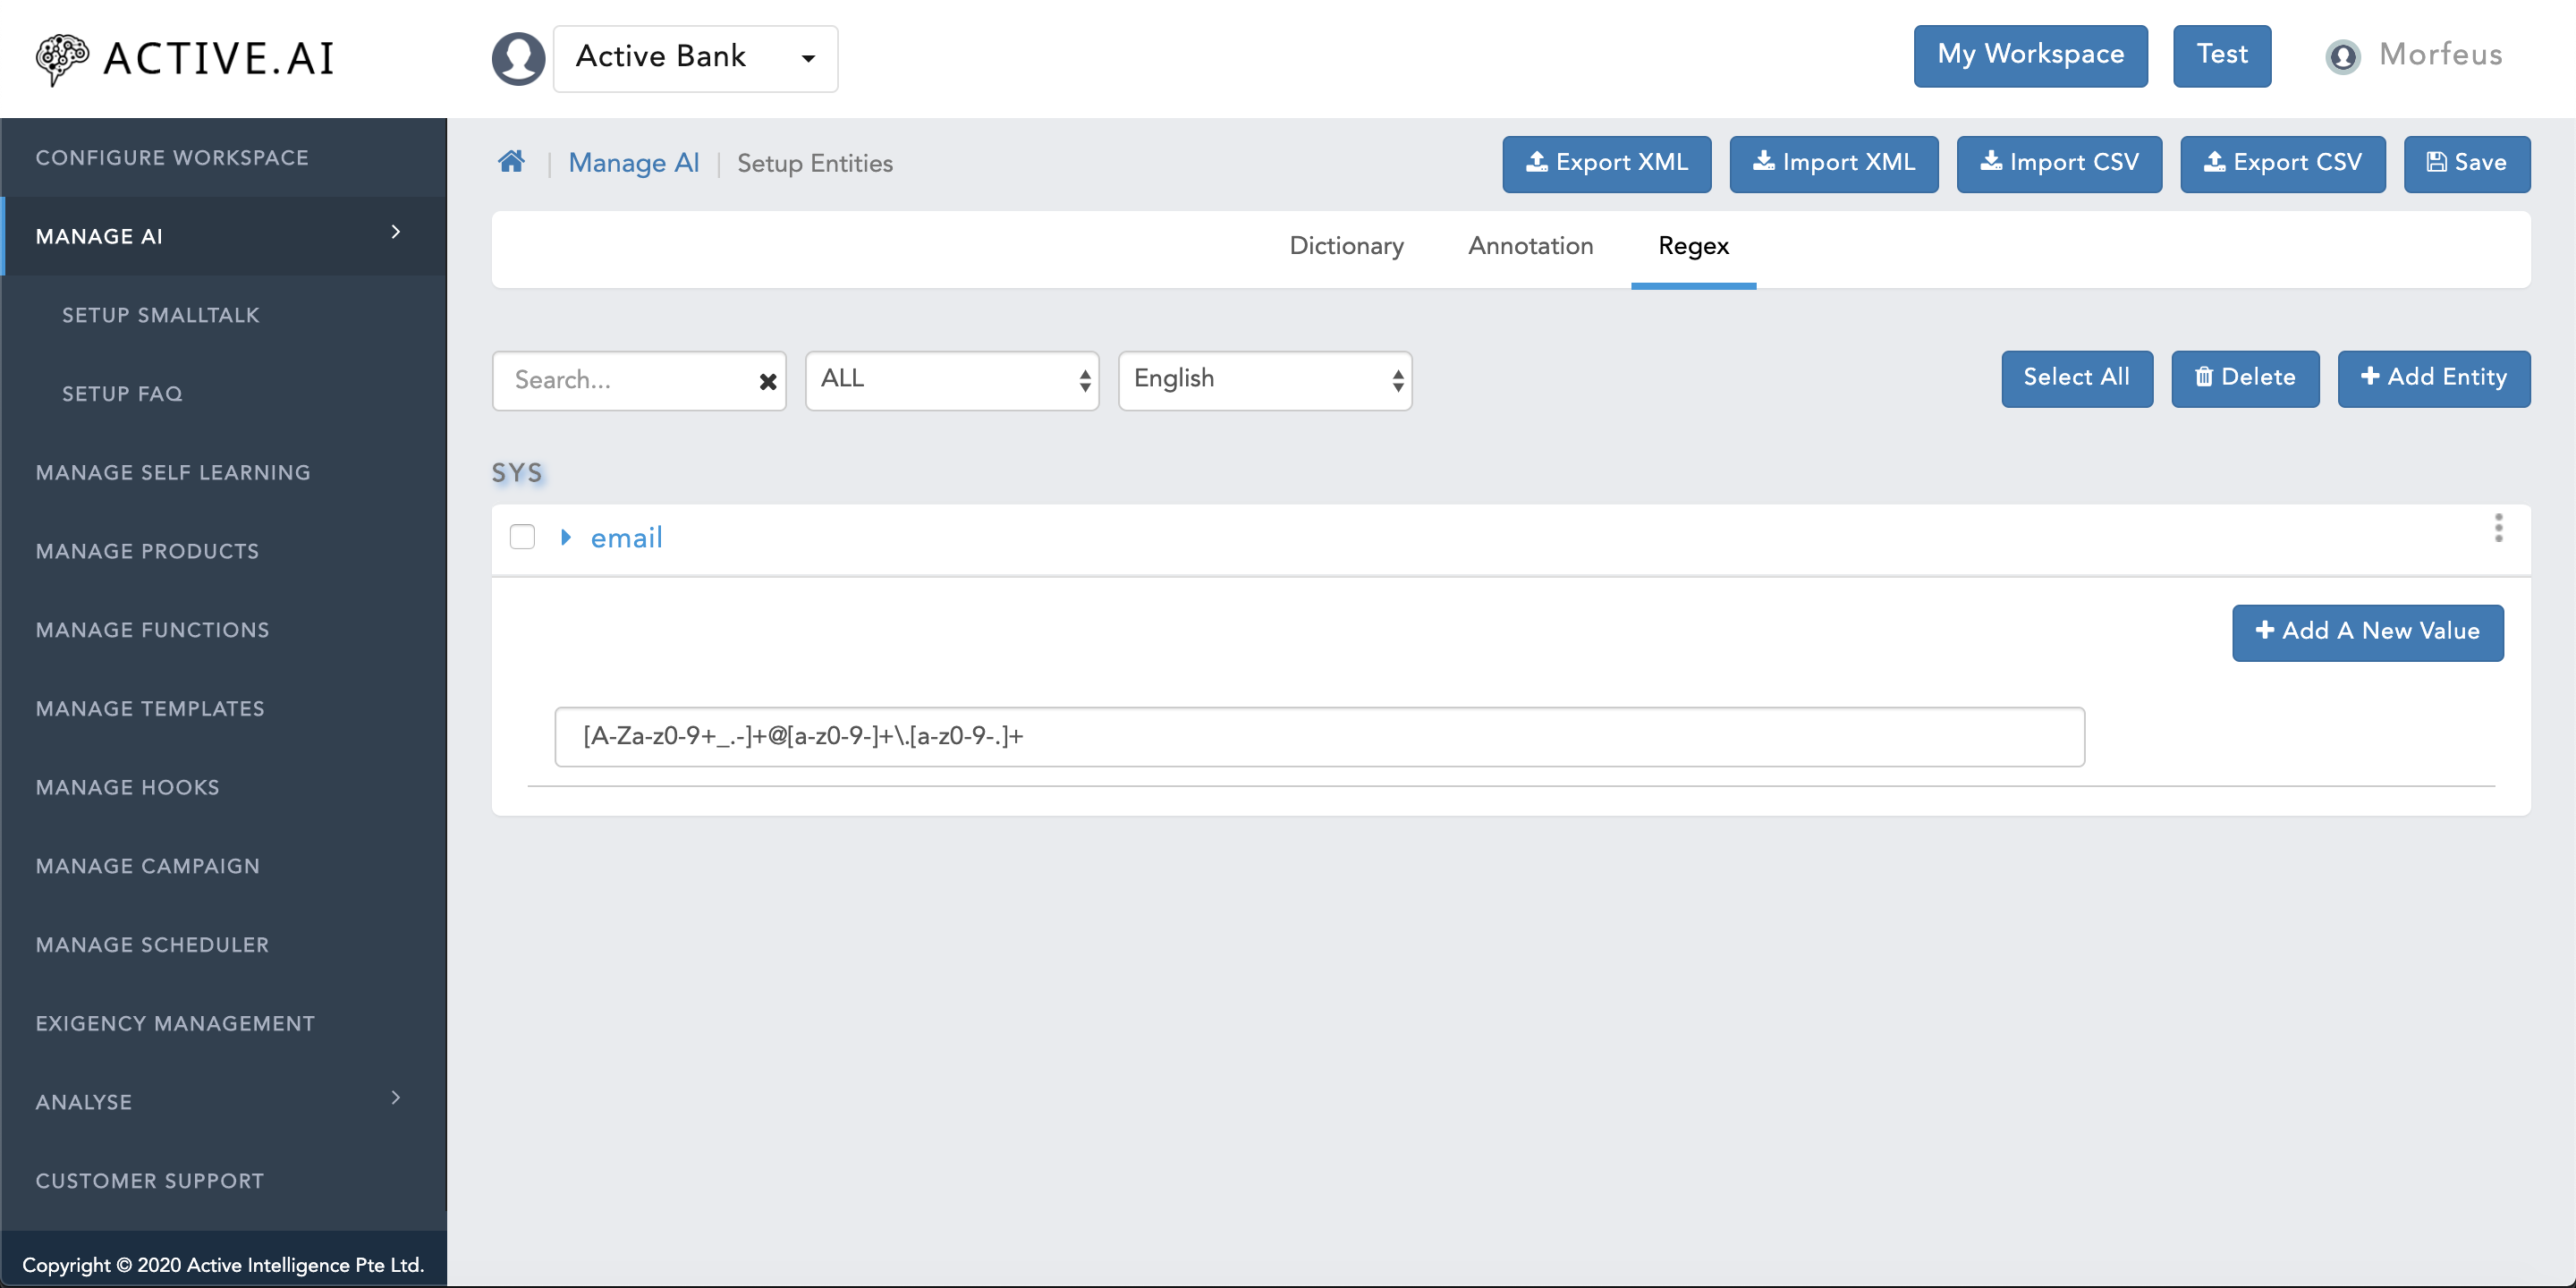Click Select All entities
The image size is (2576, 1288).
[2076, 378]
